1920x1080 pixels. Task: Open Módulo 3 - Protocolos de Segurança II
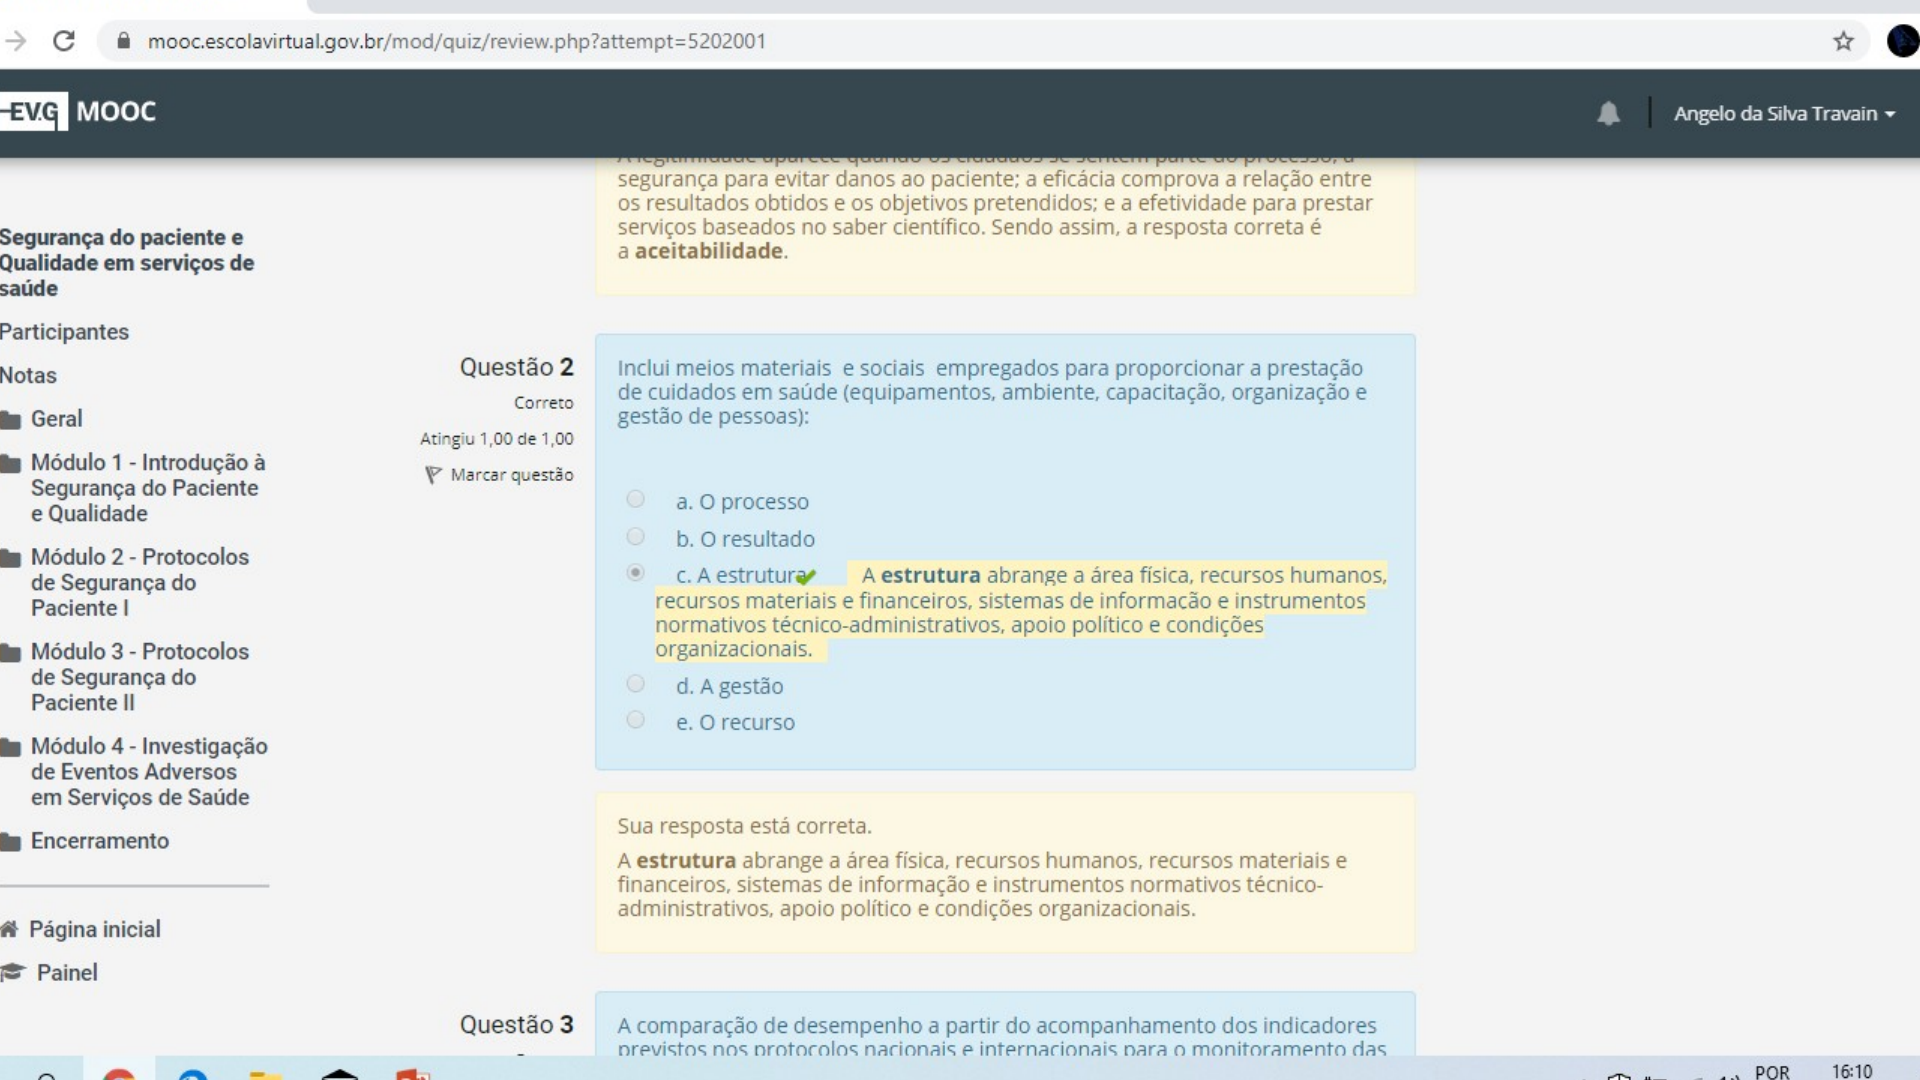[x=140, y=677]
